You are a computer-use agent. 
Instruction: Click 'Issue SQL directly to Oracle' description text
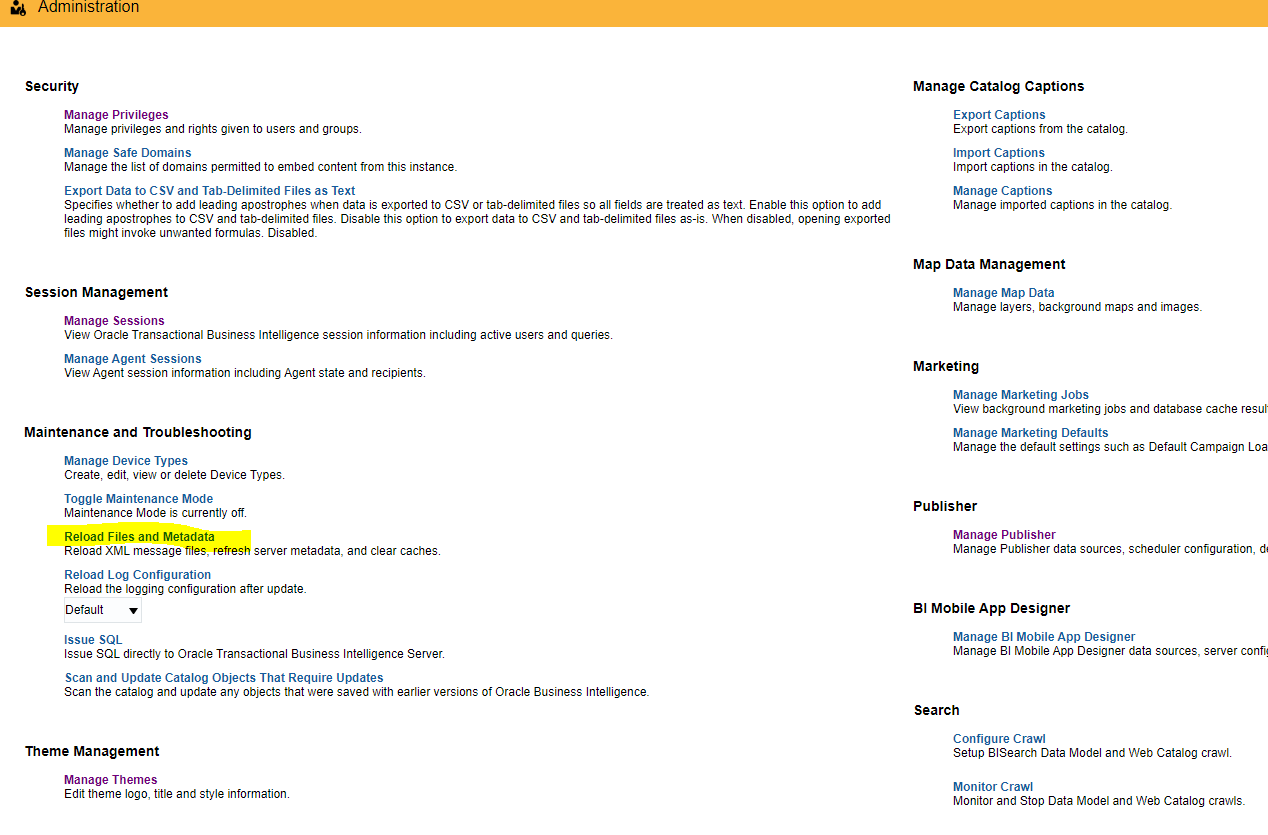coord(254,654)
